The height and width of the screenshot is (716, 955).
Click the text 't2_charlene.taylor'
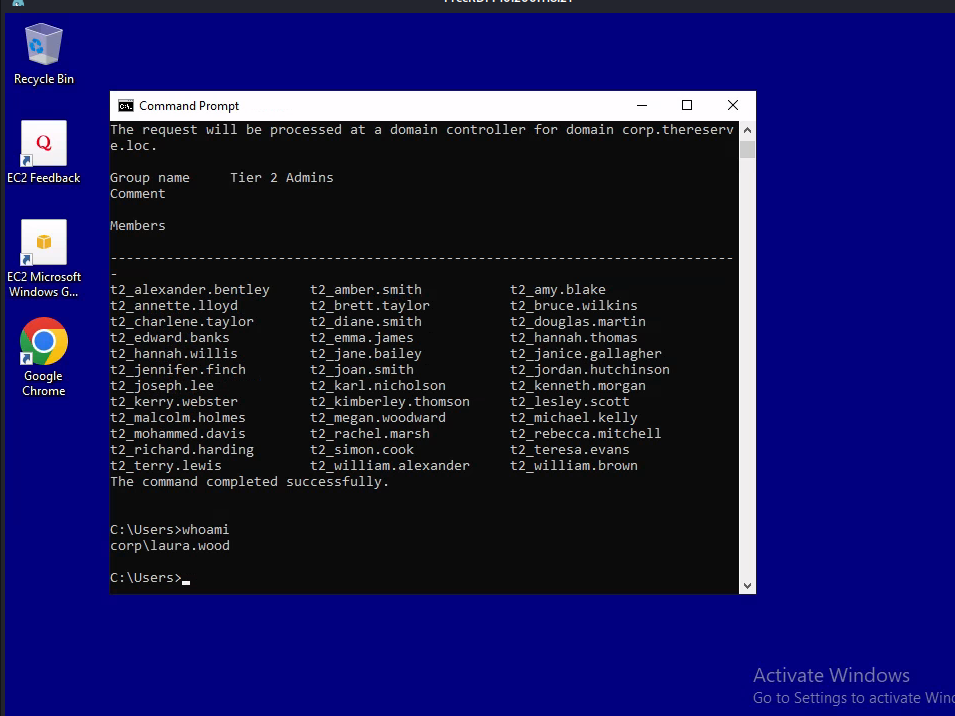(x=182, y=321)
